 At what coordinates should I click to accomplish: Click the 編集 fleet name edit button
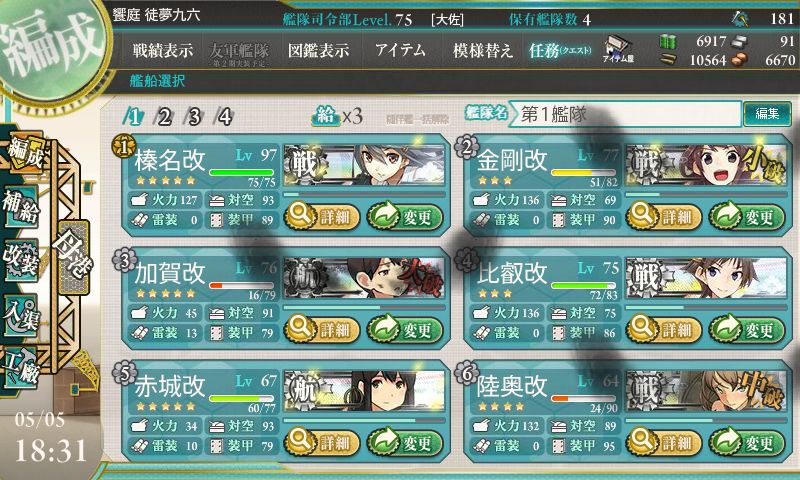coord(767,114)
